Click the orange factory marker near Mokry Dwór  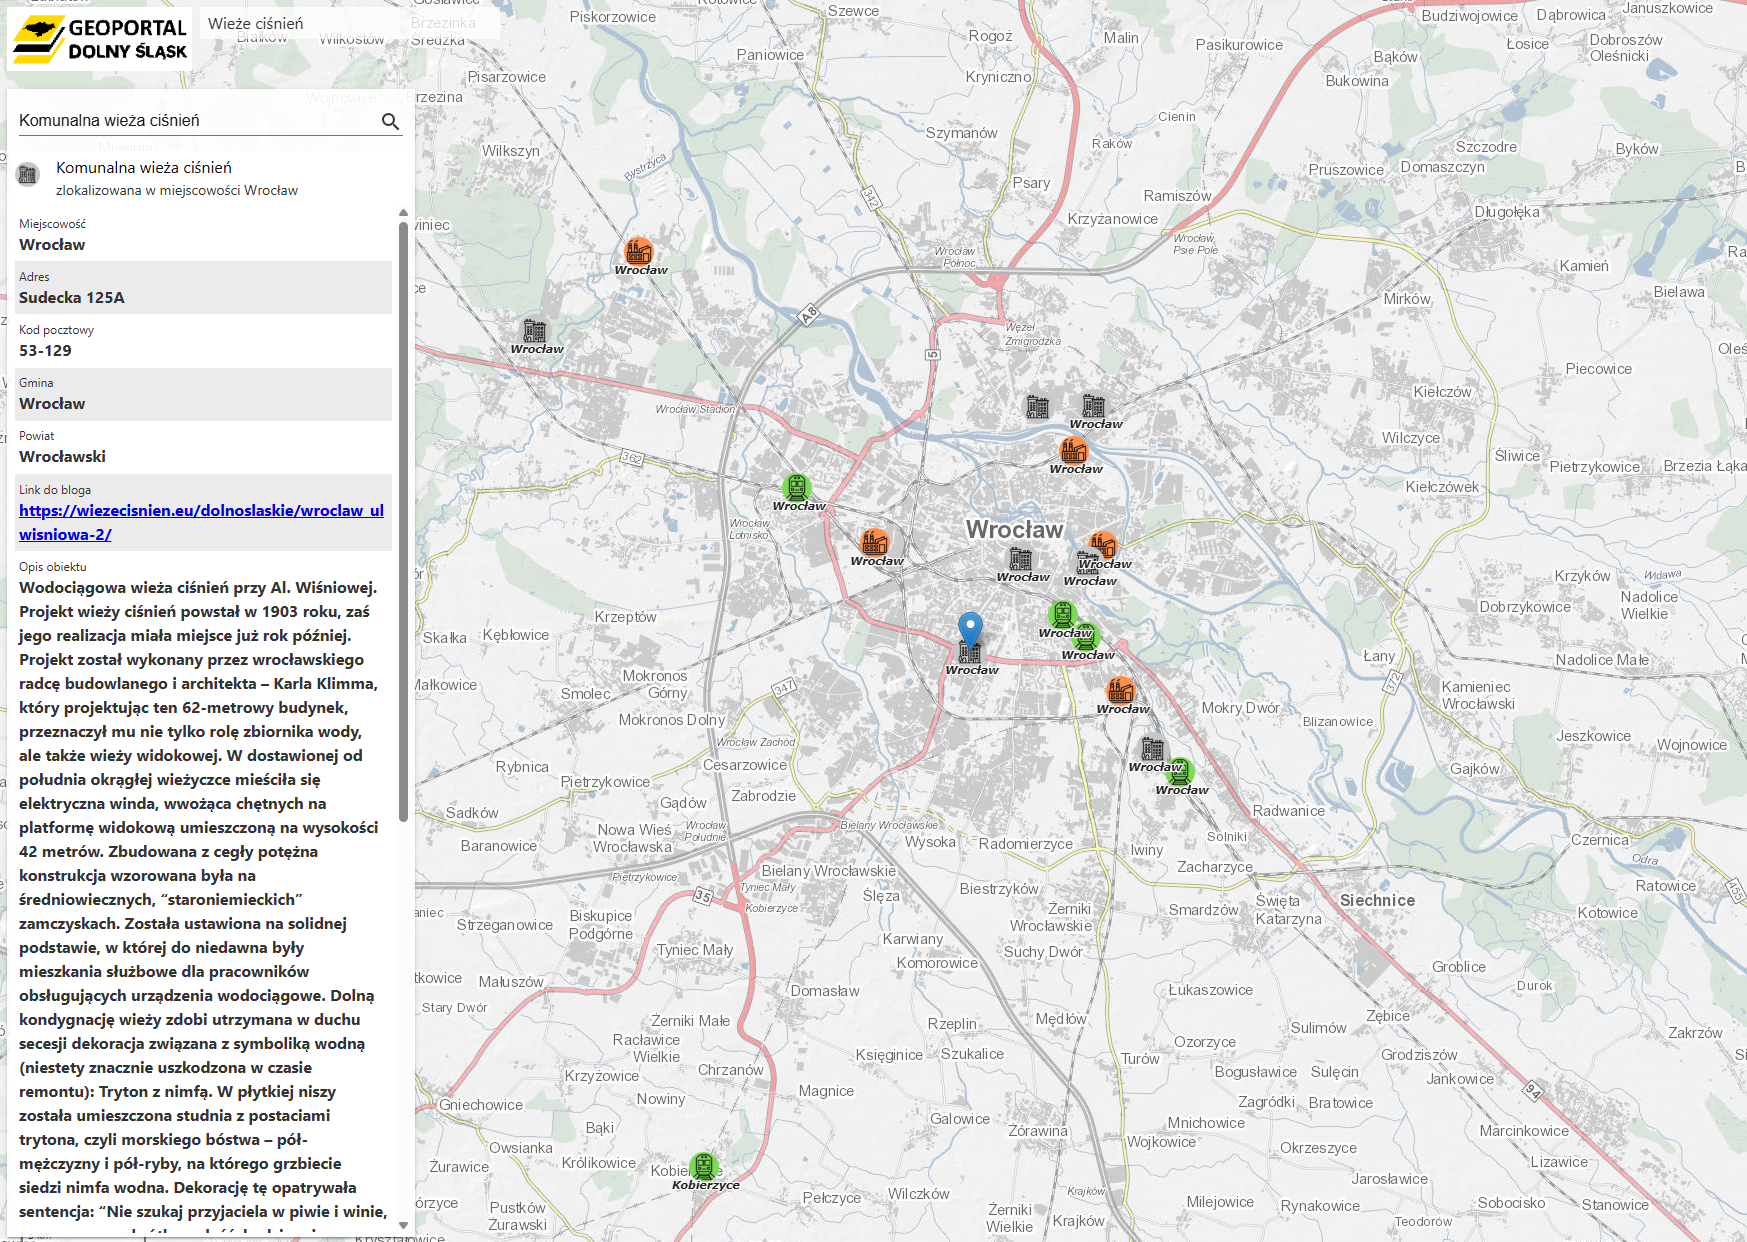coord(1122,690)
